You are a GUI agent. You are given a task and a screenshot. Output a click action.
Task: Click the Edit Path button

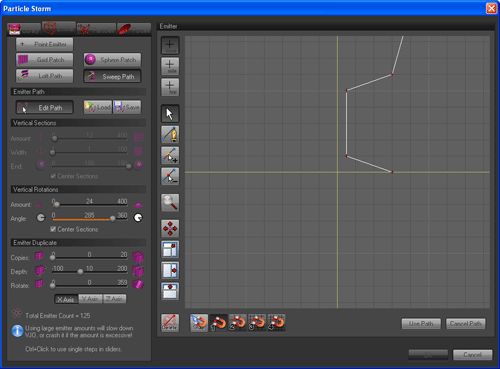(x=45, y=108)
